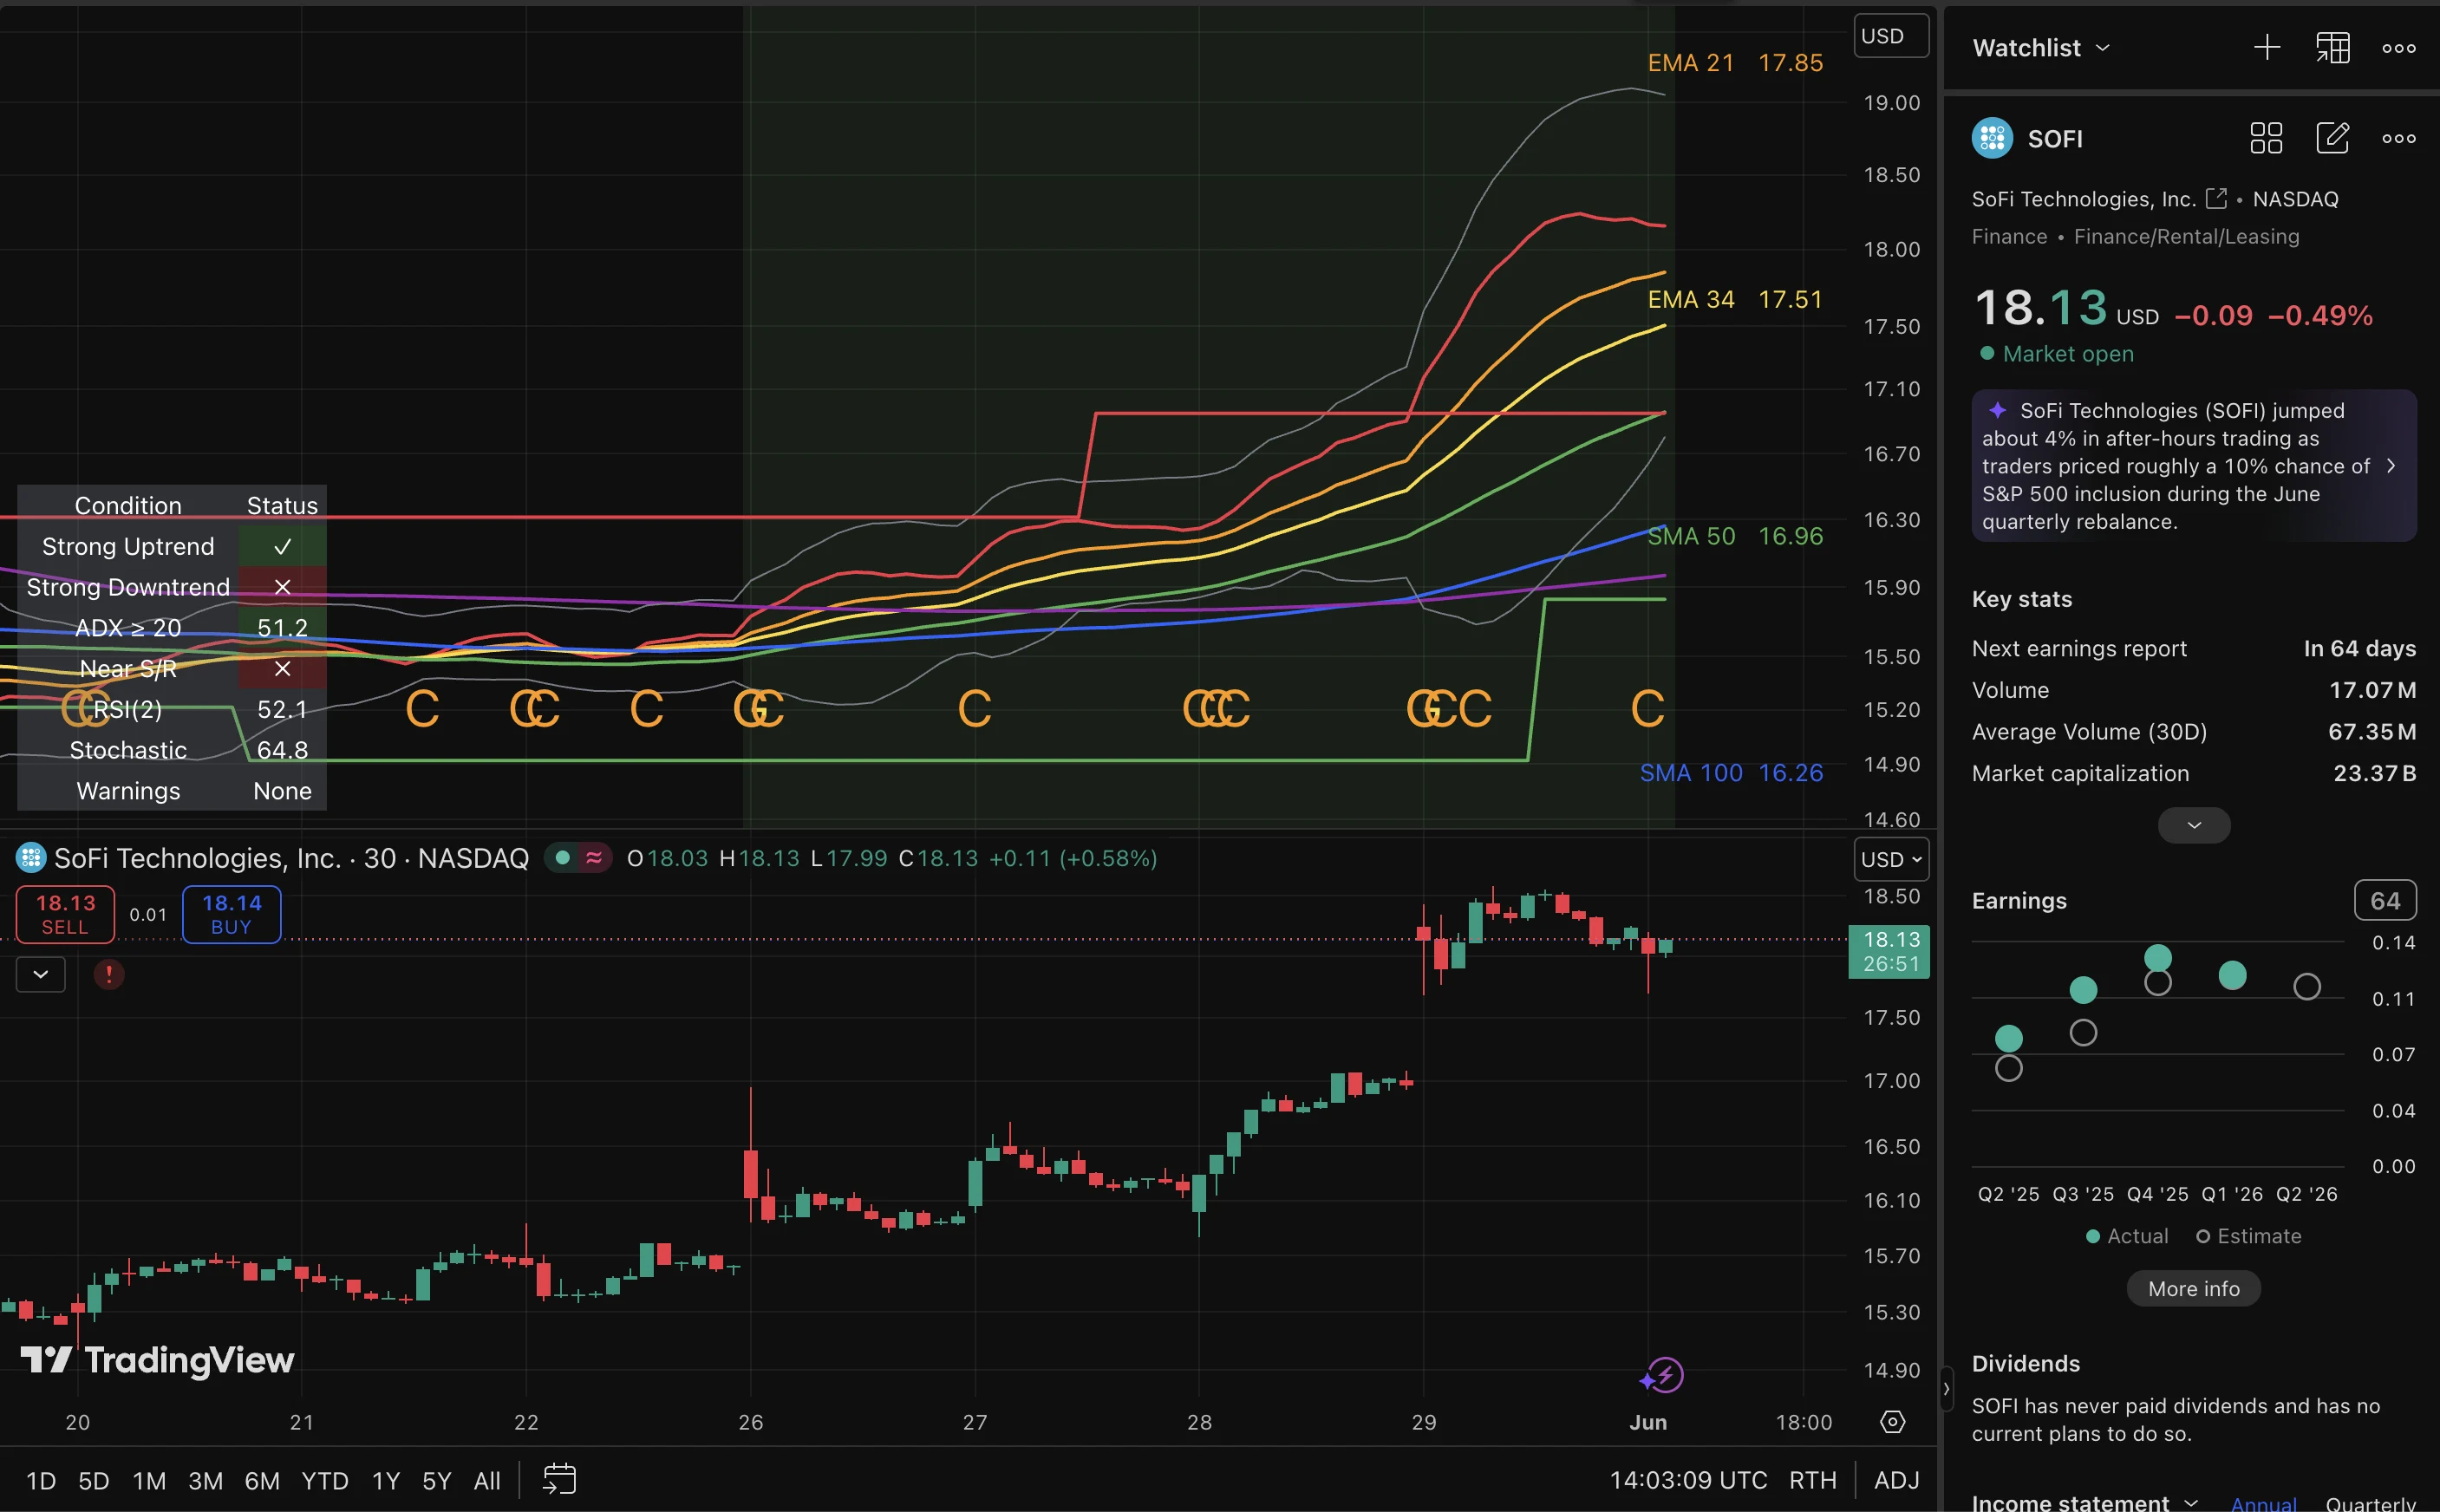Click More info under Earnings
This screenshot has height=1512, width=2440.
tap(2194, 1288)
